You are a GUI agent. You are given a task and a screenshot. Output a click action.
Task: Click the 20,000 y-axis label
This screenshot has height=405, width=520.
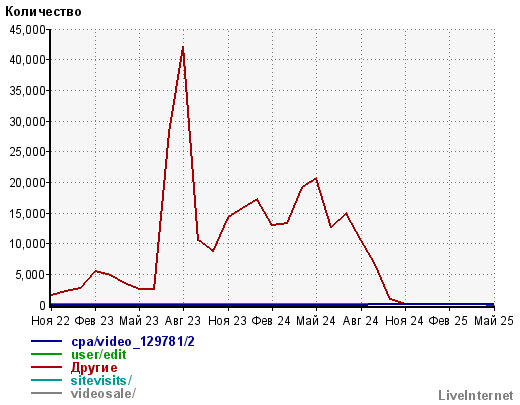point(27,183)
